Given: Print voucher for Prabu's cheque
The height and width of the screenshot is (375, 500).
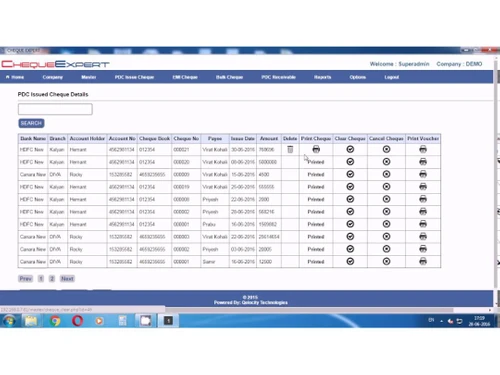Looking at the screenshot, I should 423,224.
